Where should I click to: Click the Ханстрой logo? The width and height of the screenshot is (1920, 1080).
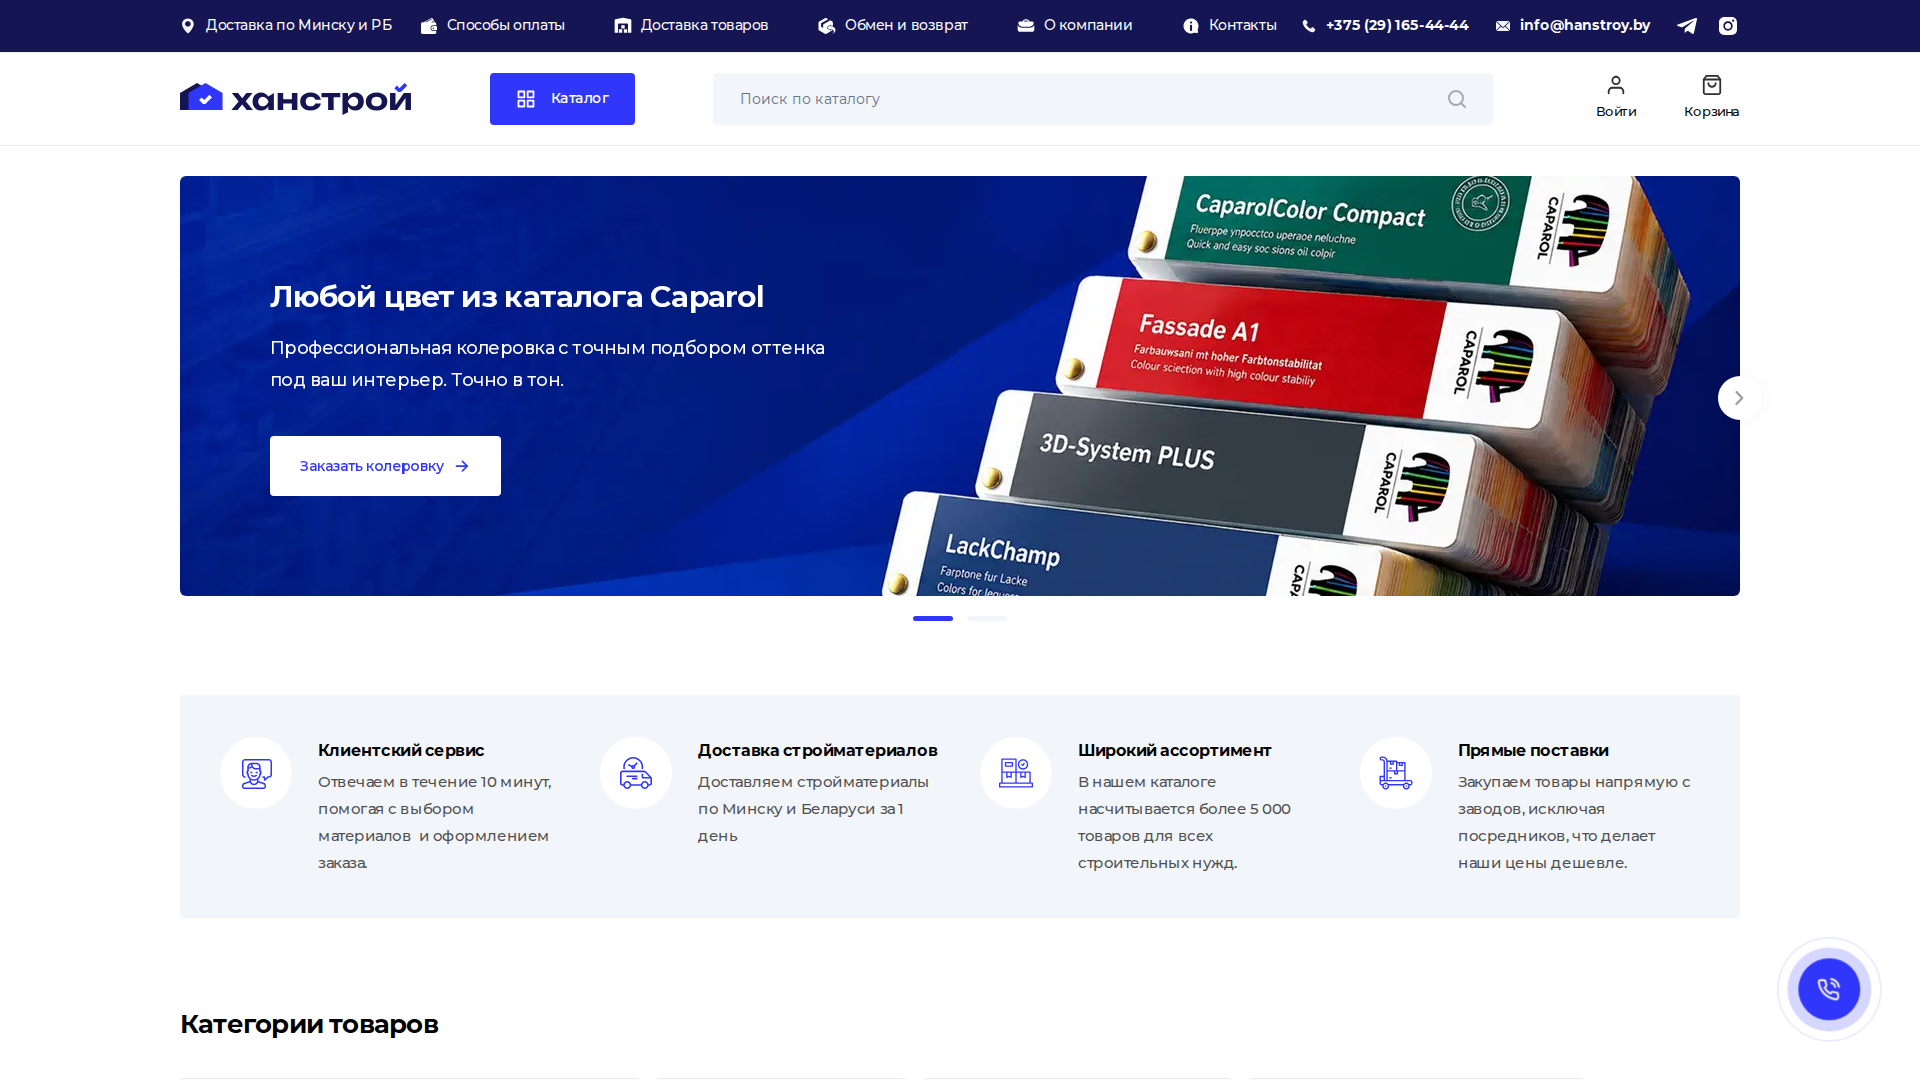(x=296, y=98)
